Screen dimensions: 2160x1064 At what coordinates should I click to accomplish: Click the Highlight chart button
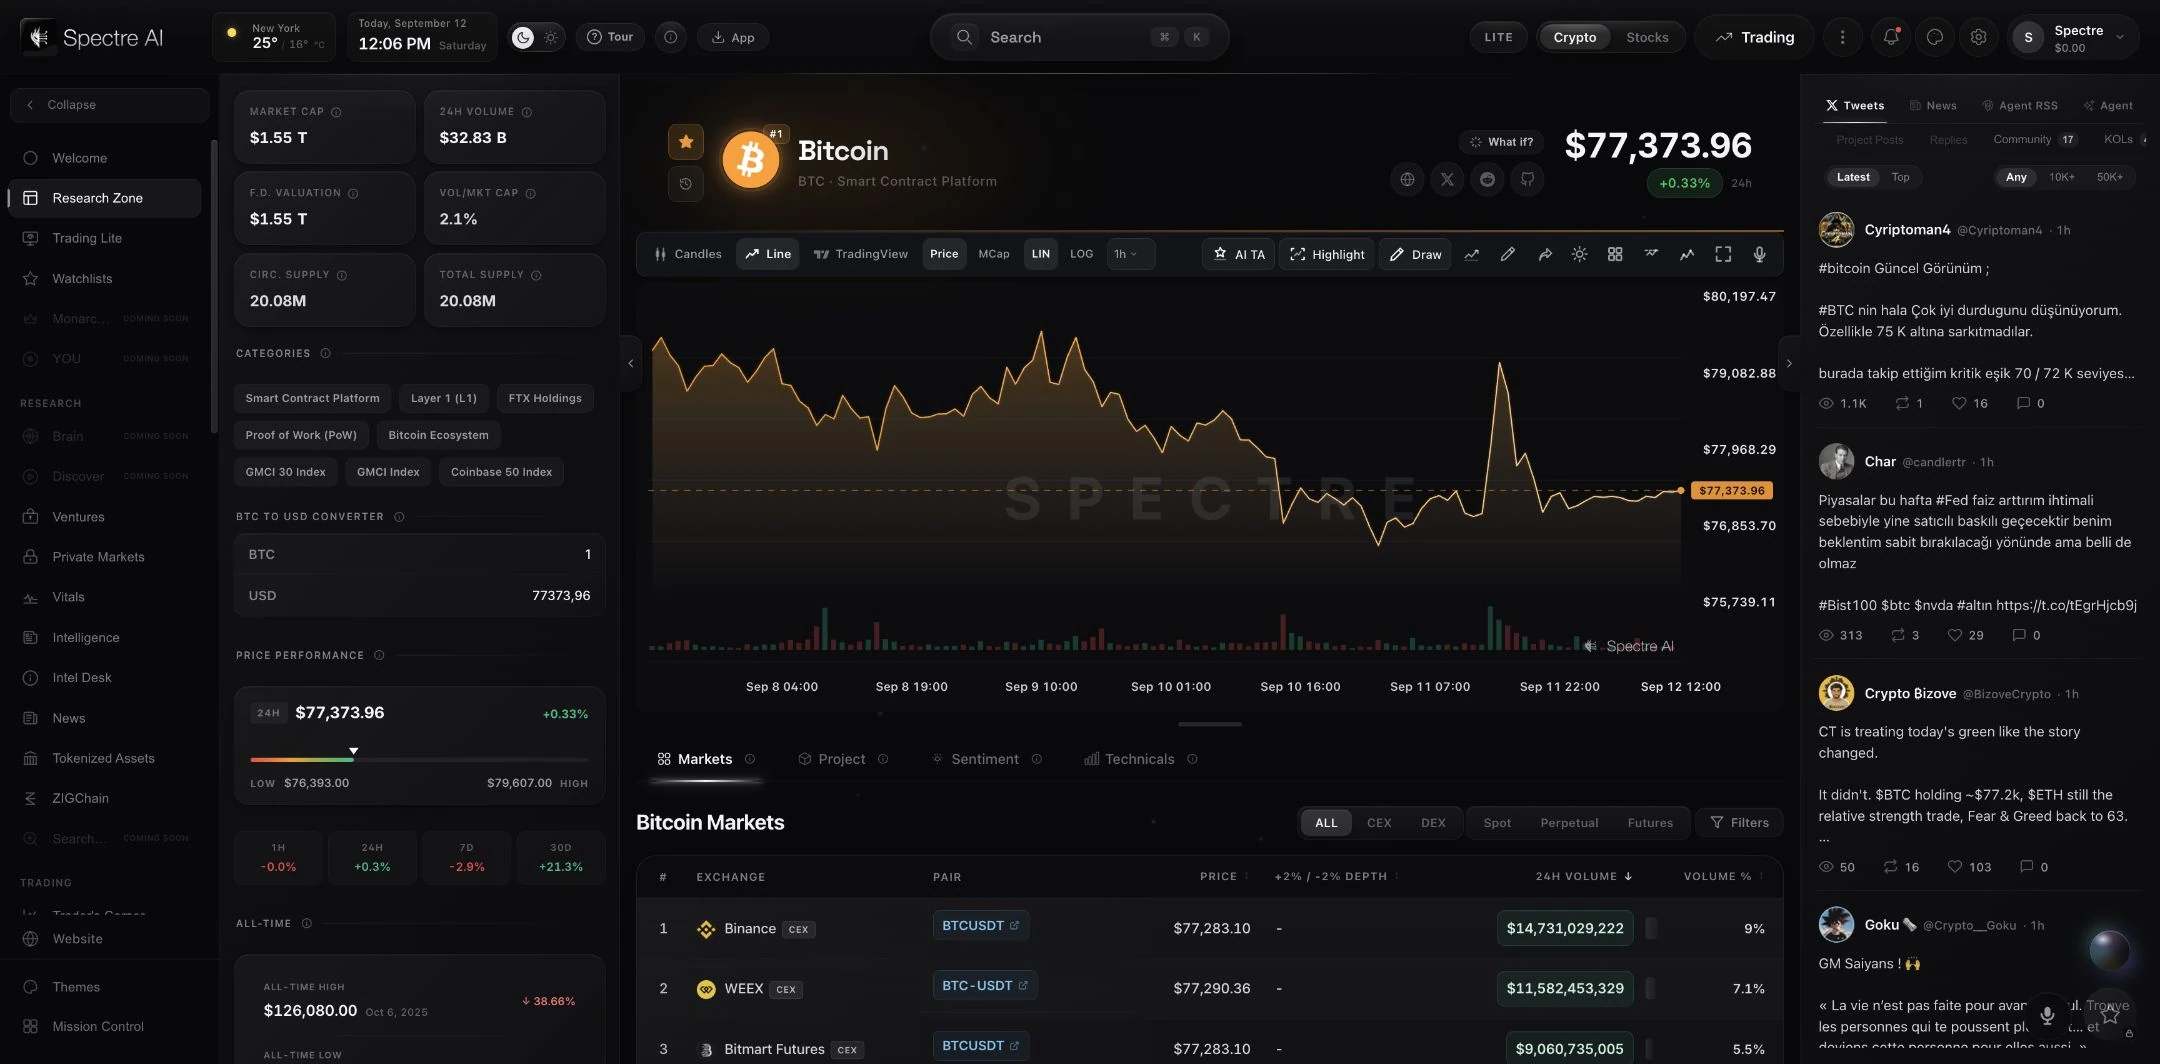point(1328,254)
